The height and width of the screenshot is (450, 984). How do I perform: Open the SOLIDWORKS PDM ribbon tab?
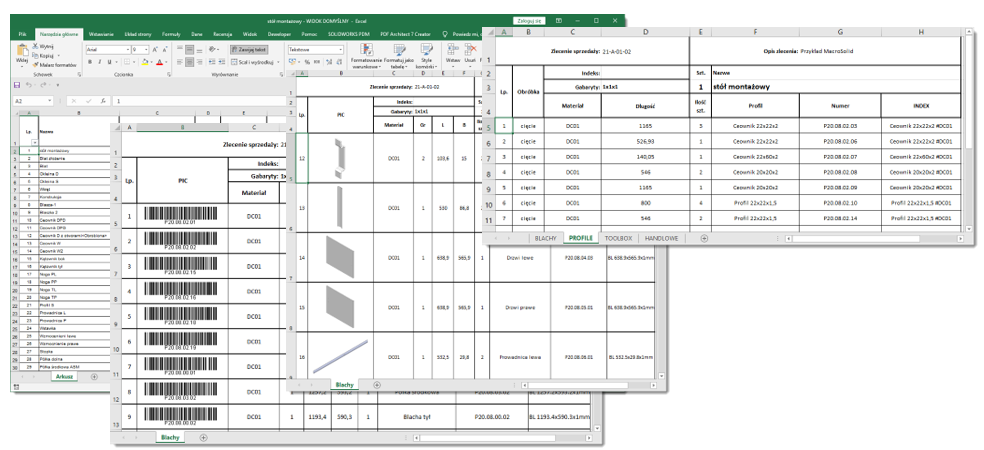coord(350,34)
